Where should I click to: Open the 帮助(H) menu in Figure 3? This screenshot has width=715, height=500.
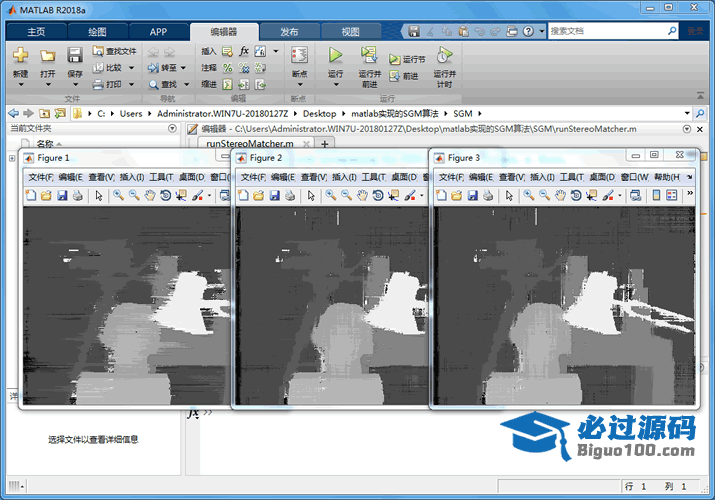coord(666,177)
